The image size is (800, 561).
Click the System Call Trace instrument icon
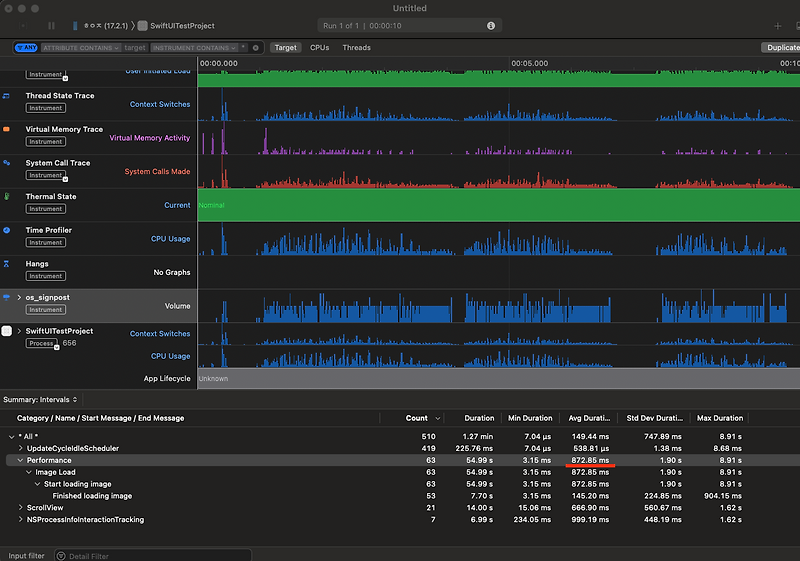pyautogui.click(x=6, y=163)
